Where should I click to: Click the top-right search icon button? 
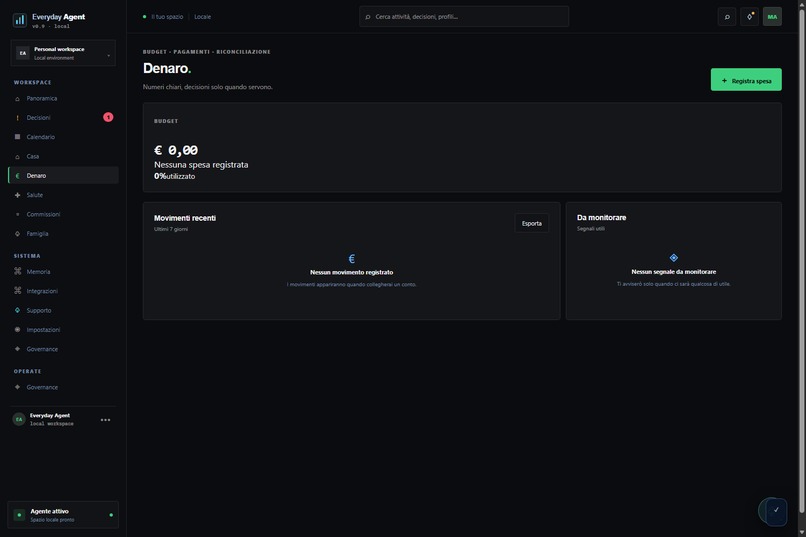tap(727, 17)
